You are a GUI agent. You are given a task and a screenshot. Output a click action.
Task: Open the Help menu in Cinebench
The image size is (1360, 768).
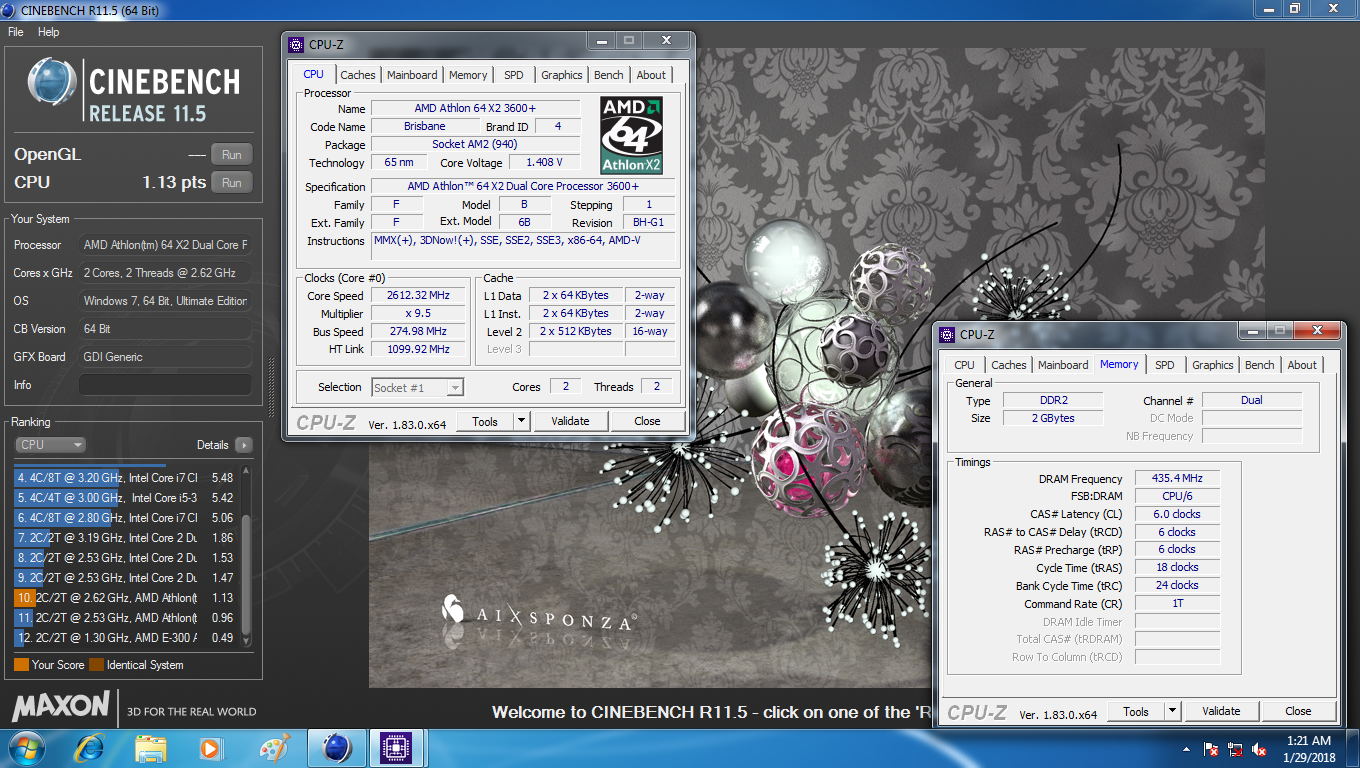click(49, 32)
